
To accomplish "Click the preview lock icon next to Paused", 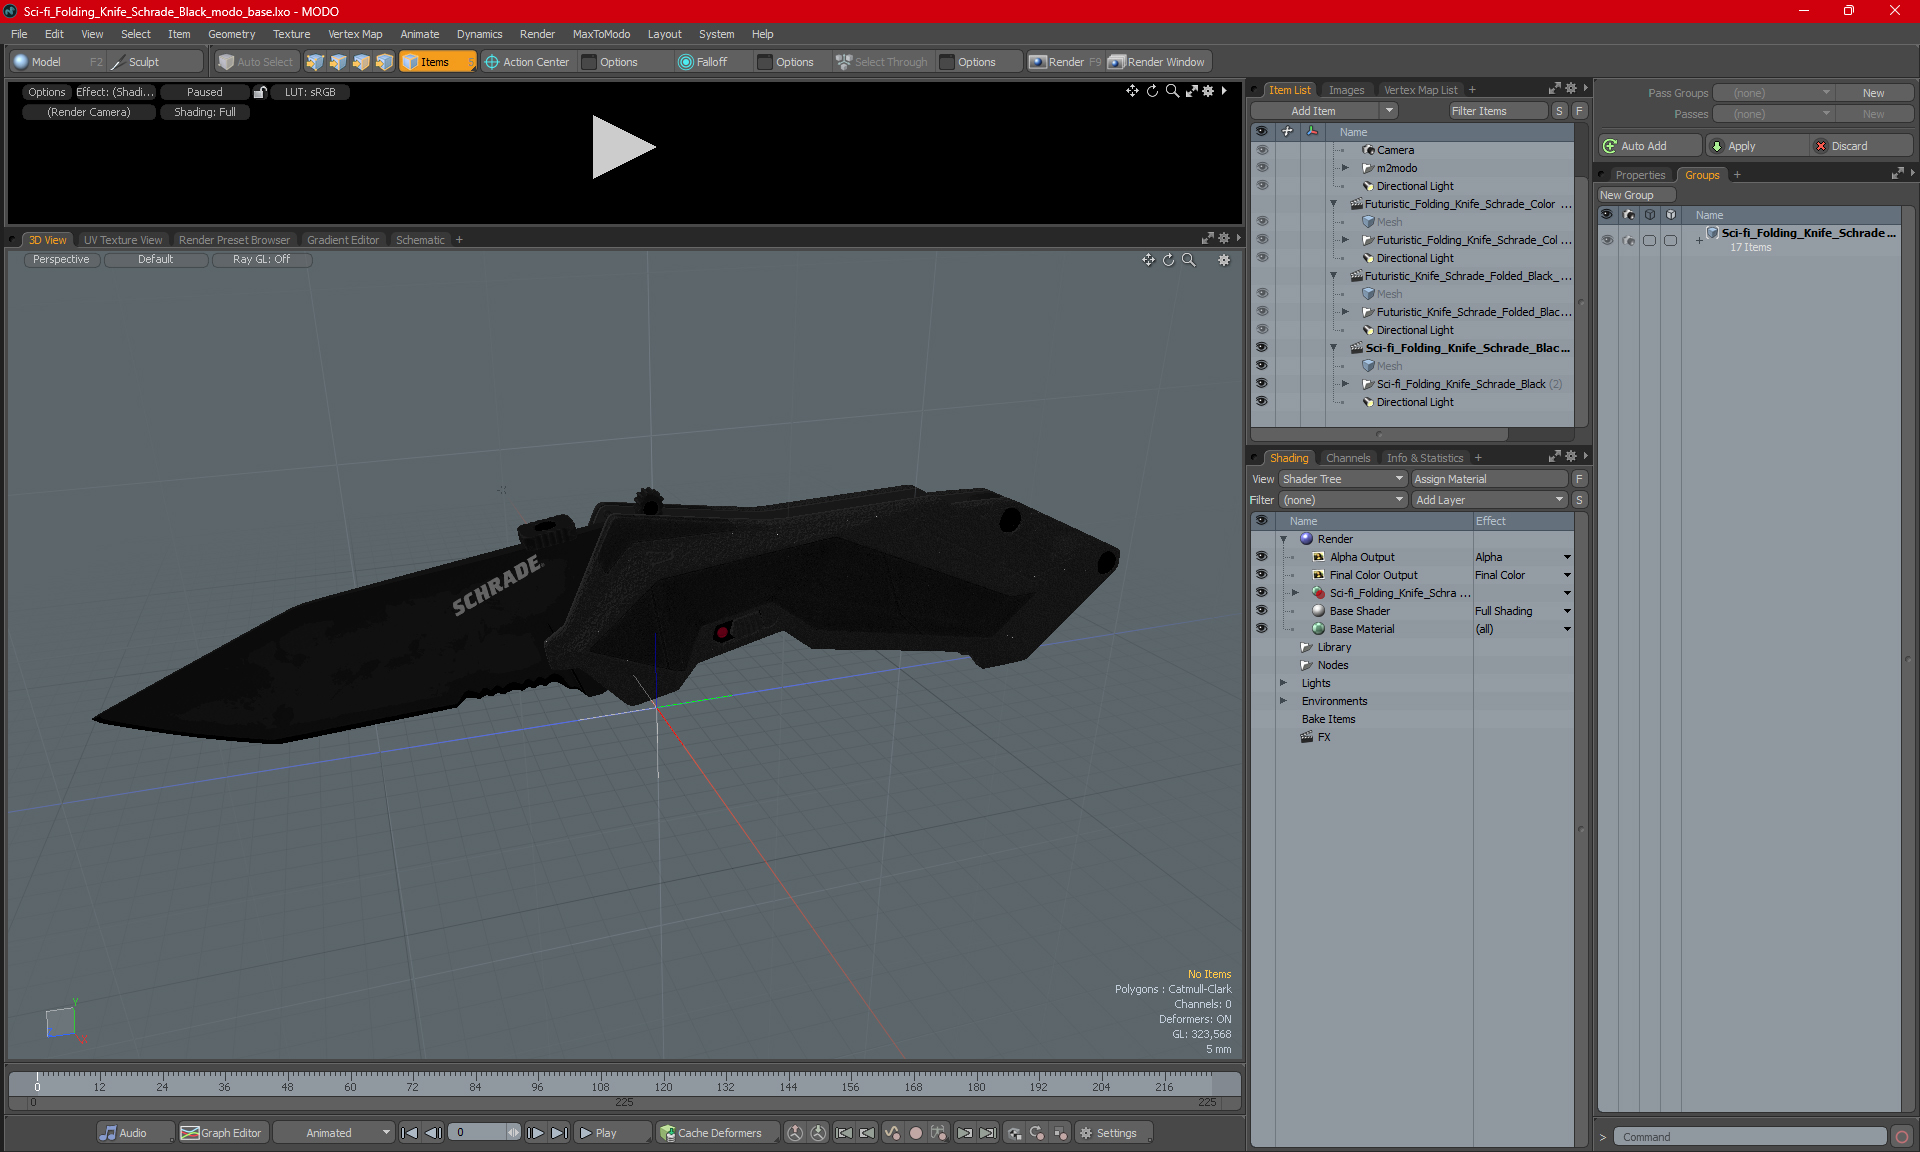I will (260, 92).
